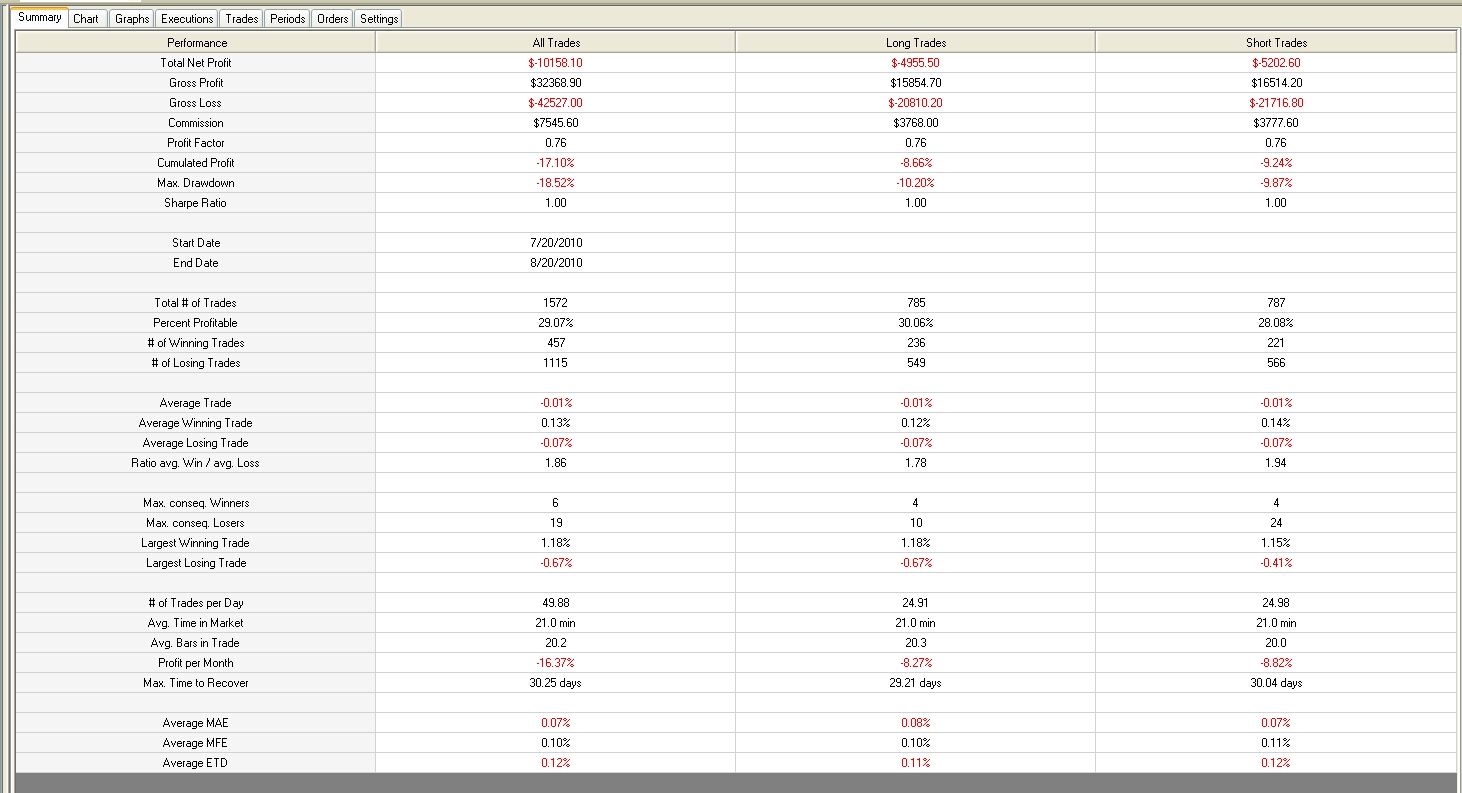Select the 'Average ETD' row label
This screenshot has width=1462, height=793.
tap(196, 763)
